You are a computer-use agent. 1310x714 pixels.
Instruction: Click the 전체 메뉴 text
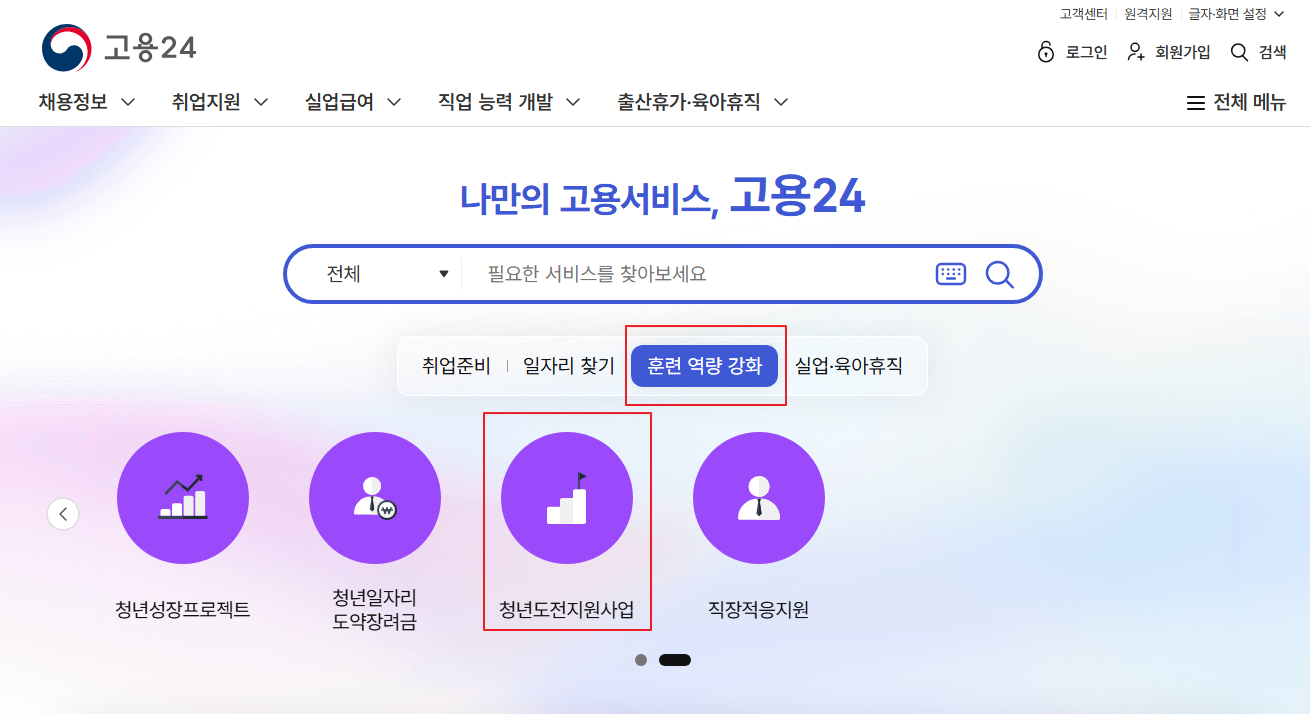click(x=1250, y=103)
